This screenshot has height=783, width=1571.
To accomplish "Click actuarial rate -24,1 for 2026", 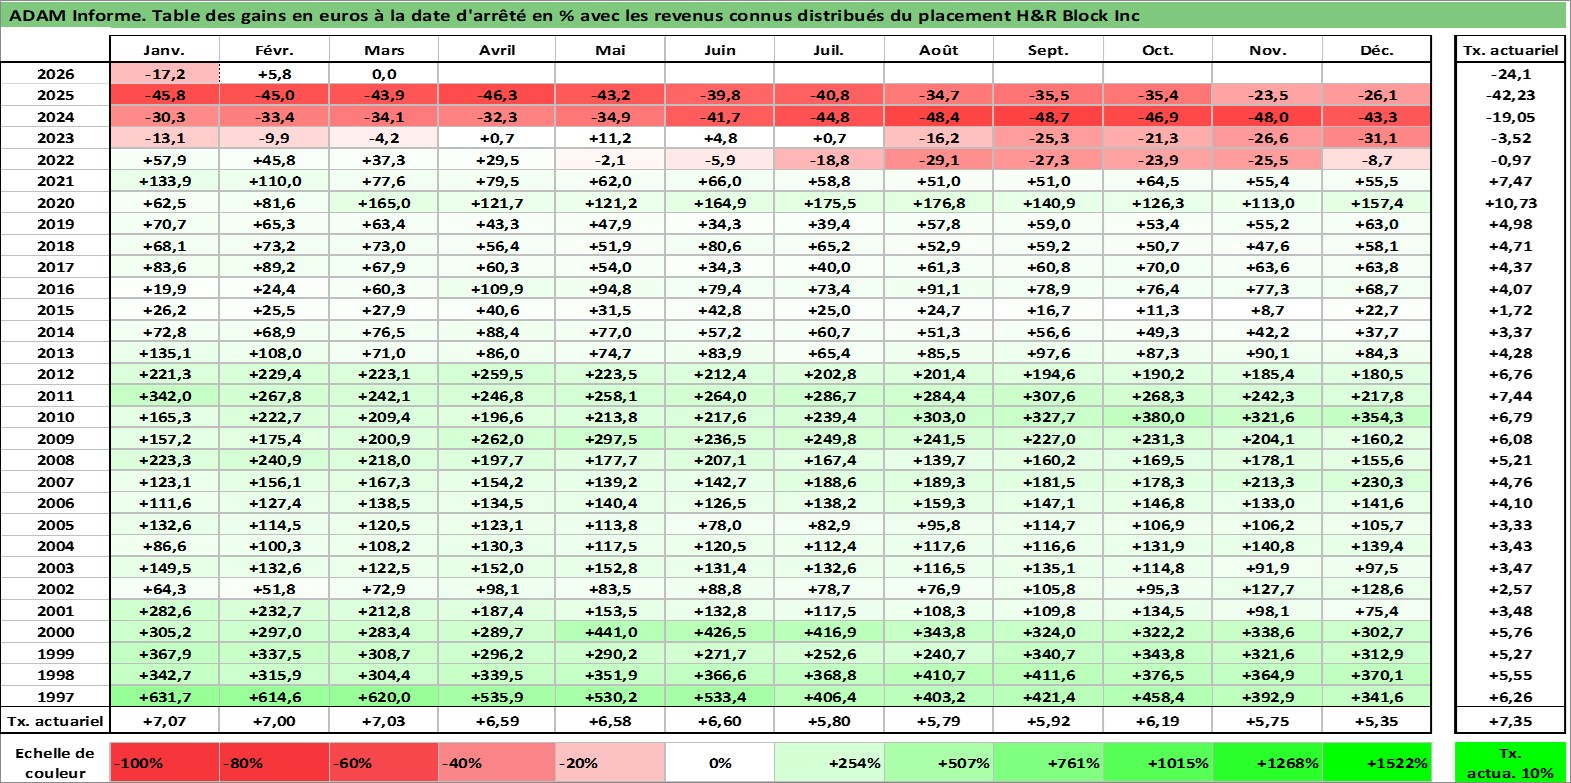I will [x=1510, y=74].
